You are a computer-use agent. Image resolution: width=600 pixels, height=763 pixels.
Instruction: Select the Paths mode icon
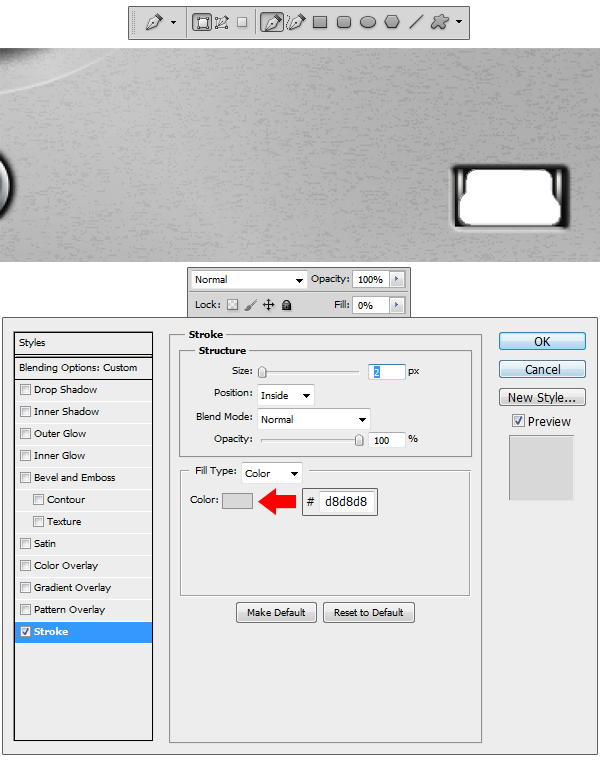point(221,22)
